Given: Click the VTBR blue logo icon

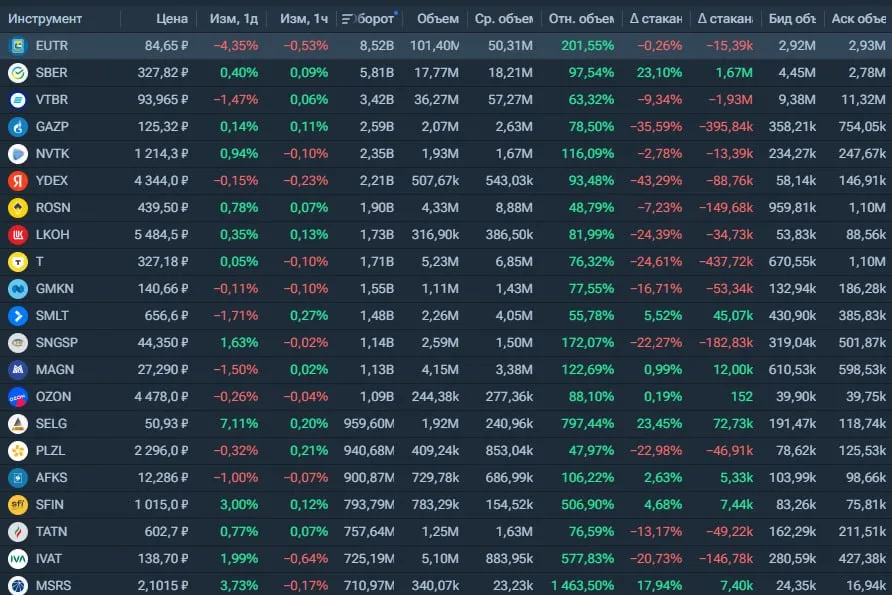Looking at the screenshot, I should pos(18,100).
